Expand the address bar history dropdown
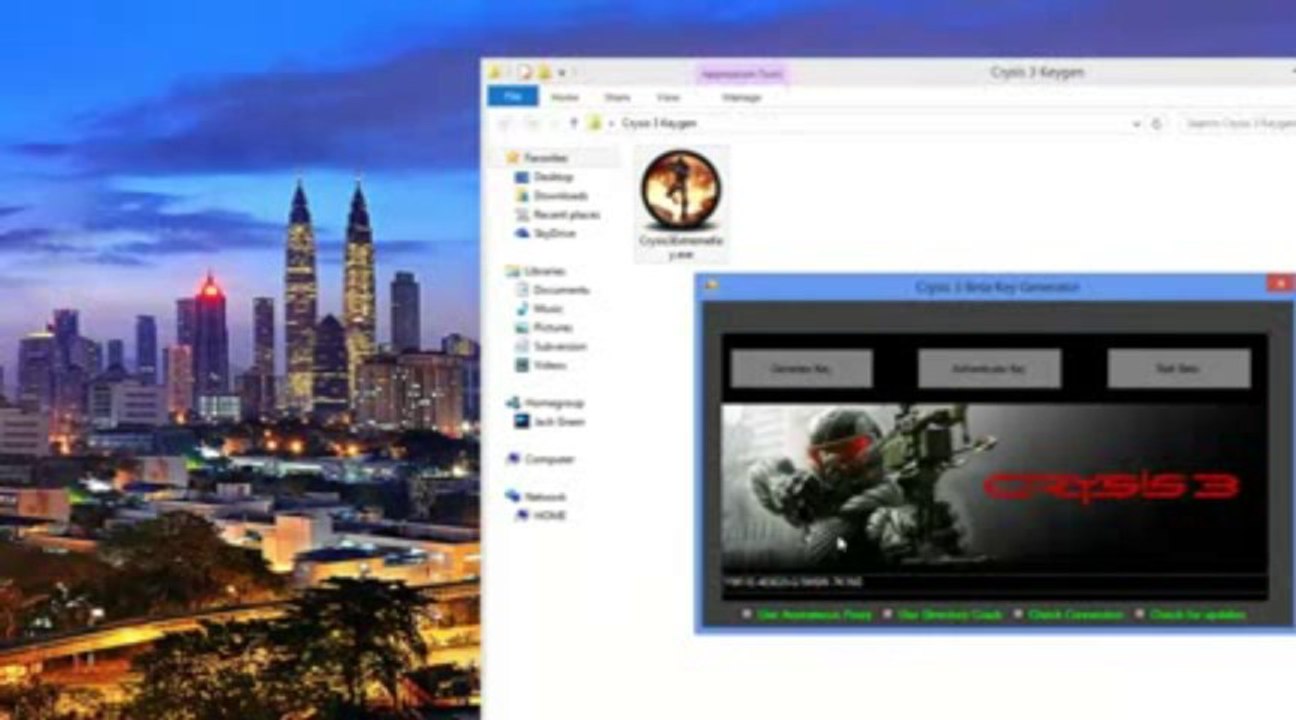Screen dimensions: 1296x720 pyautogui.click(x=1136, y=124)
